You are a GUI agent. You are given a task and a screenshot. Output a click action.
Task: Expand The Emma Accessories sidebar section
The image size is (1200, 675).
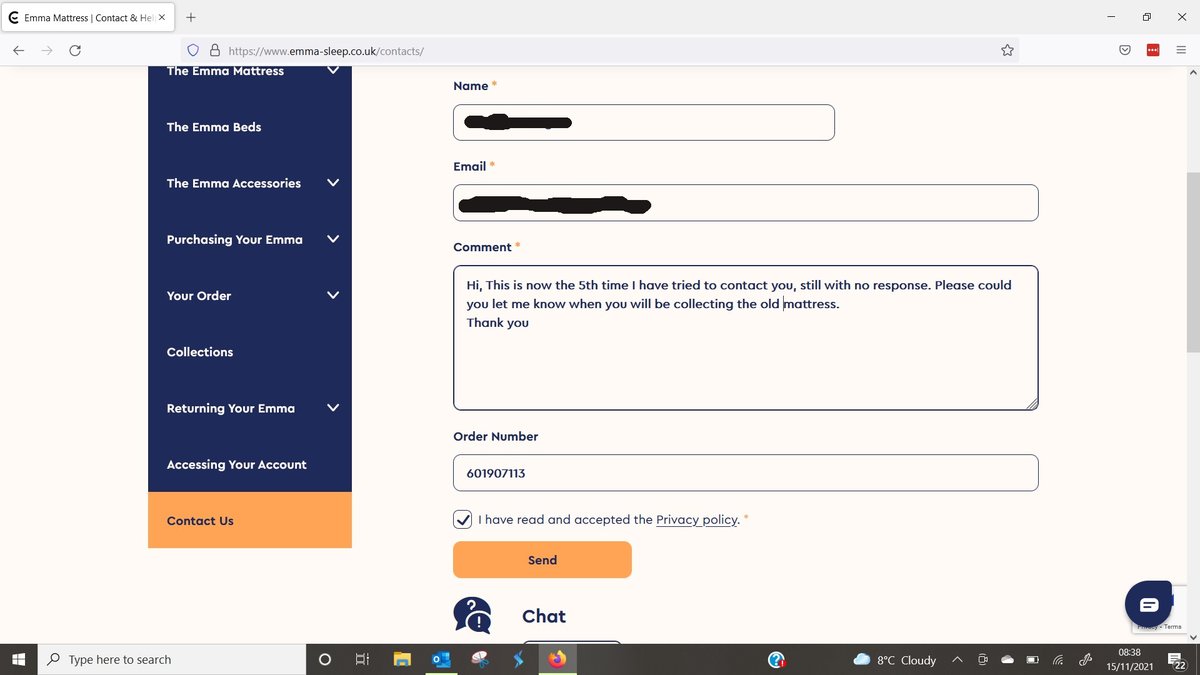pyautogui.click(x=333, y=183)
